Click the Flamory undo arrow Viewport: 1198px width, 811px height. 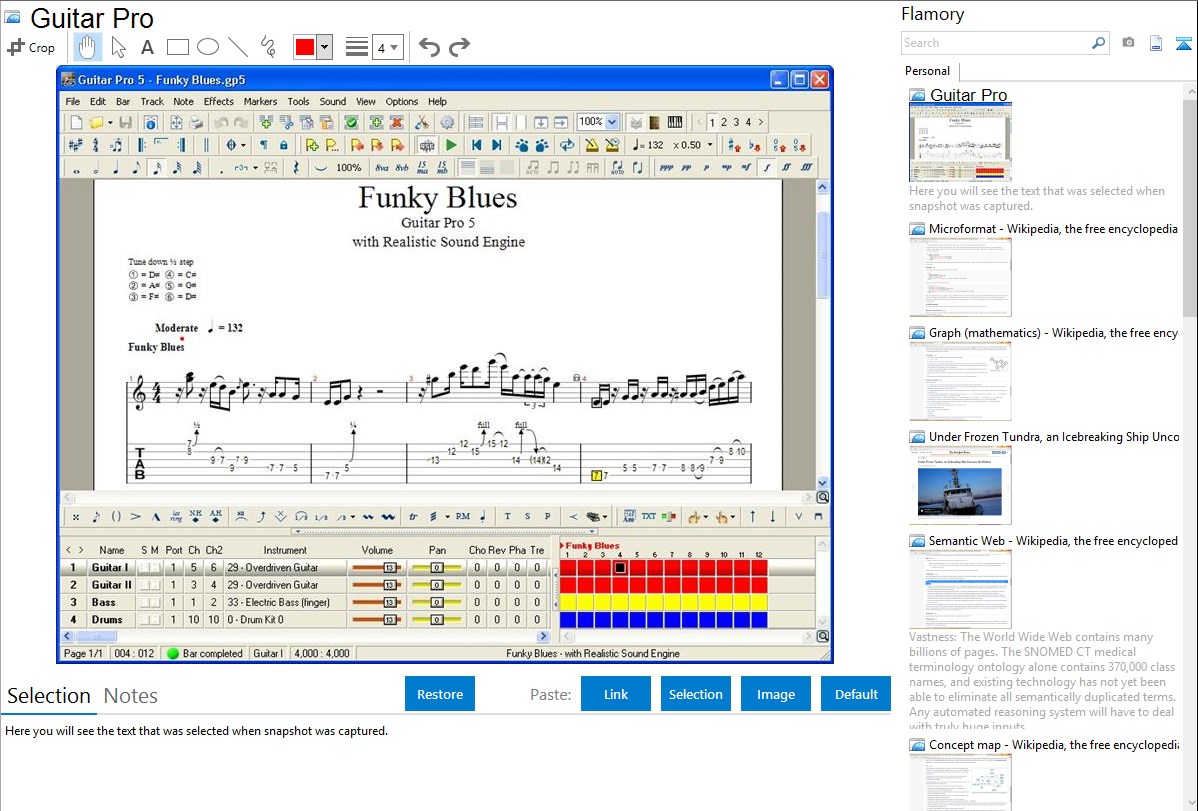(429, 47)
